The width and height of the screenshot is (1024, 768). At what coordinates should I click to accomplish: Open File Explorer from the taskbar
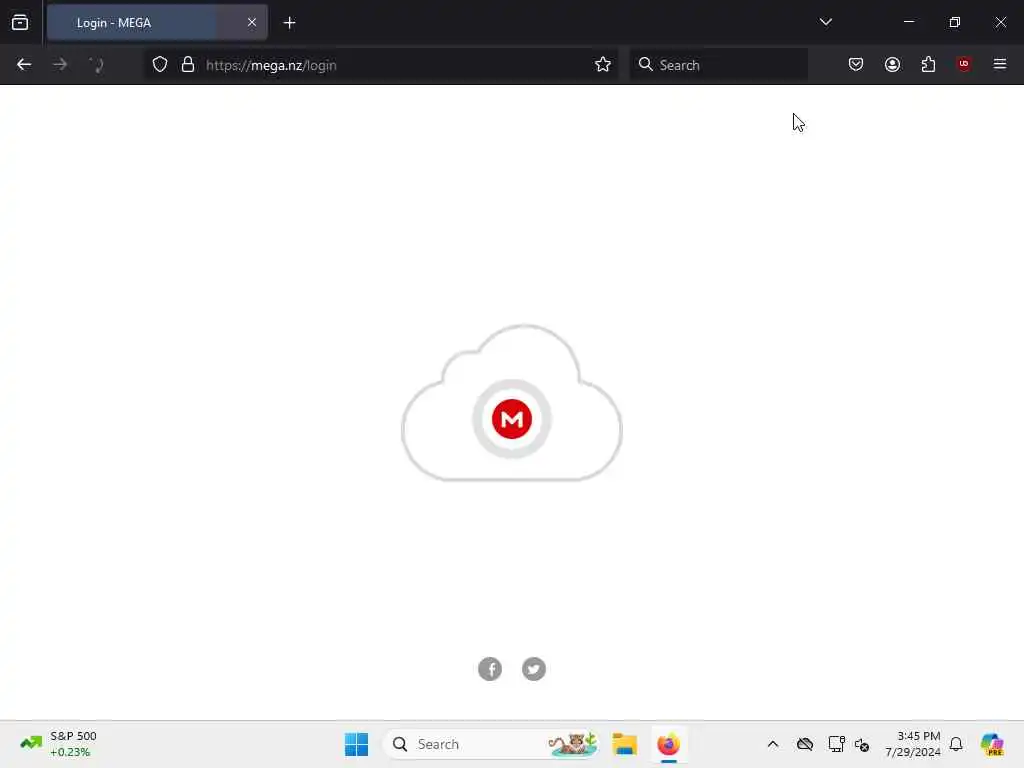click(624, 744)
